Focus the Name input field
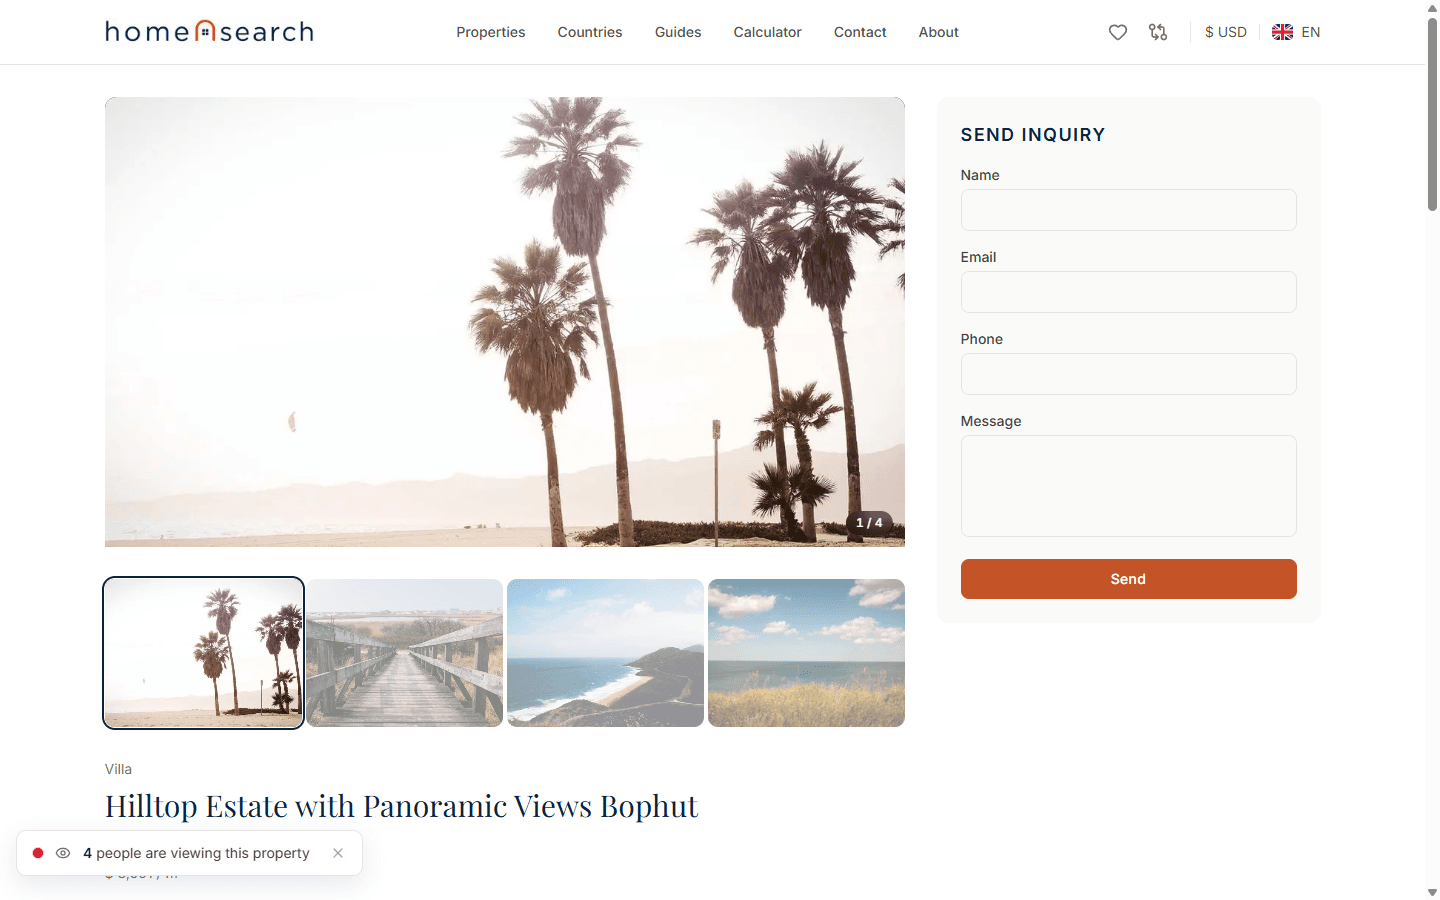The image size is (1440, 900). point(1128,210)
